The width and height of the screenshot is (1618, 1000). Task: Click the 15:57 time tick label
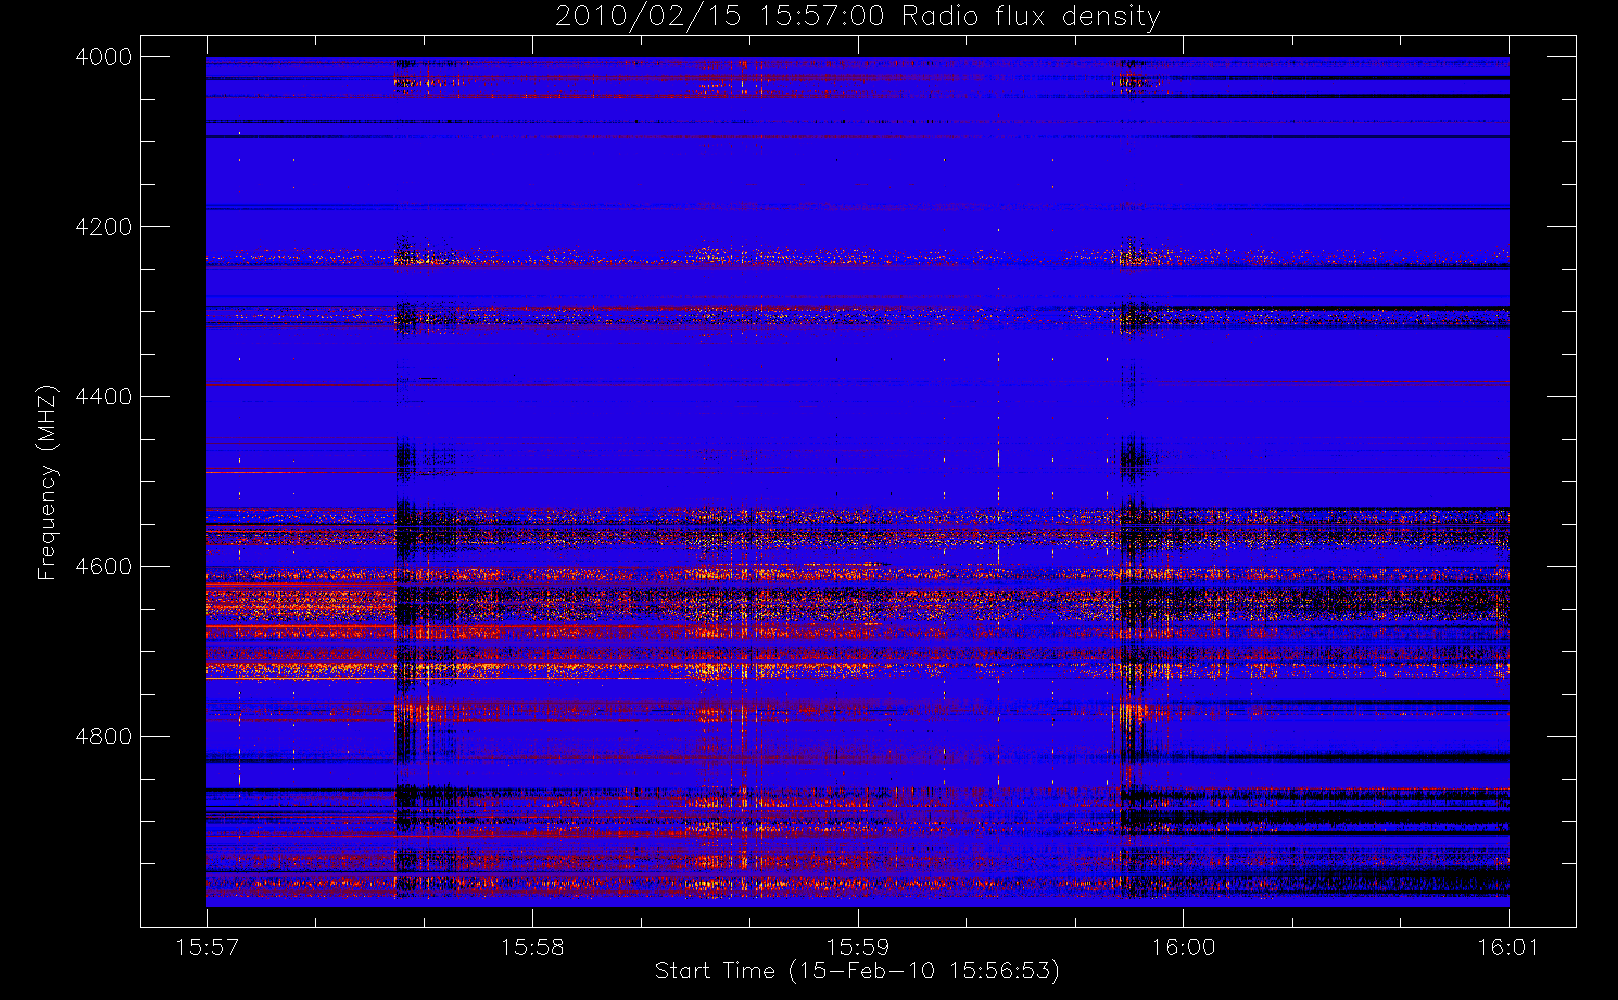pyautogui.click(x=207, y=947)
